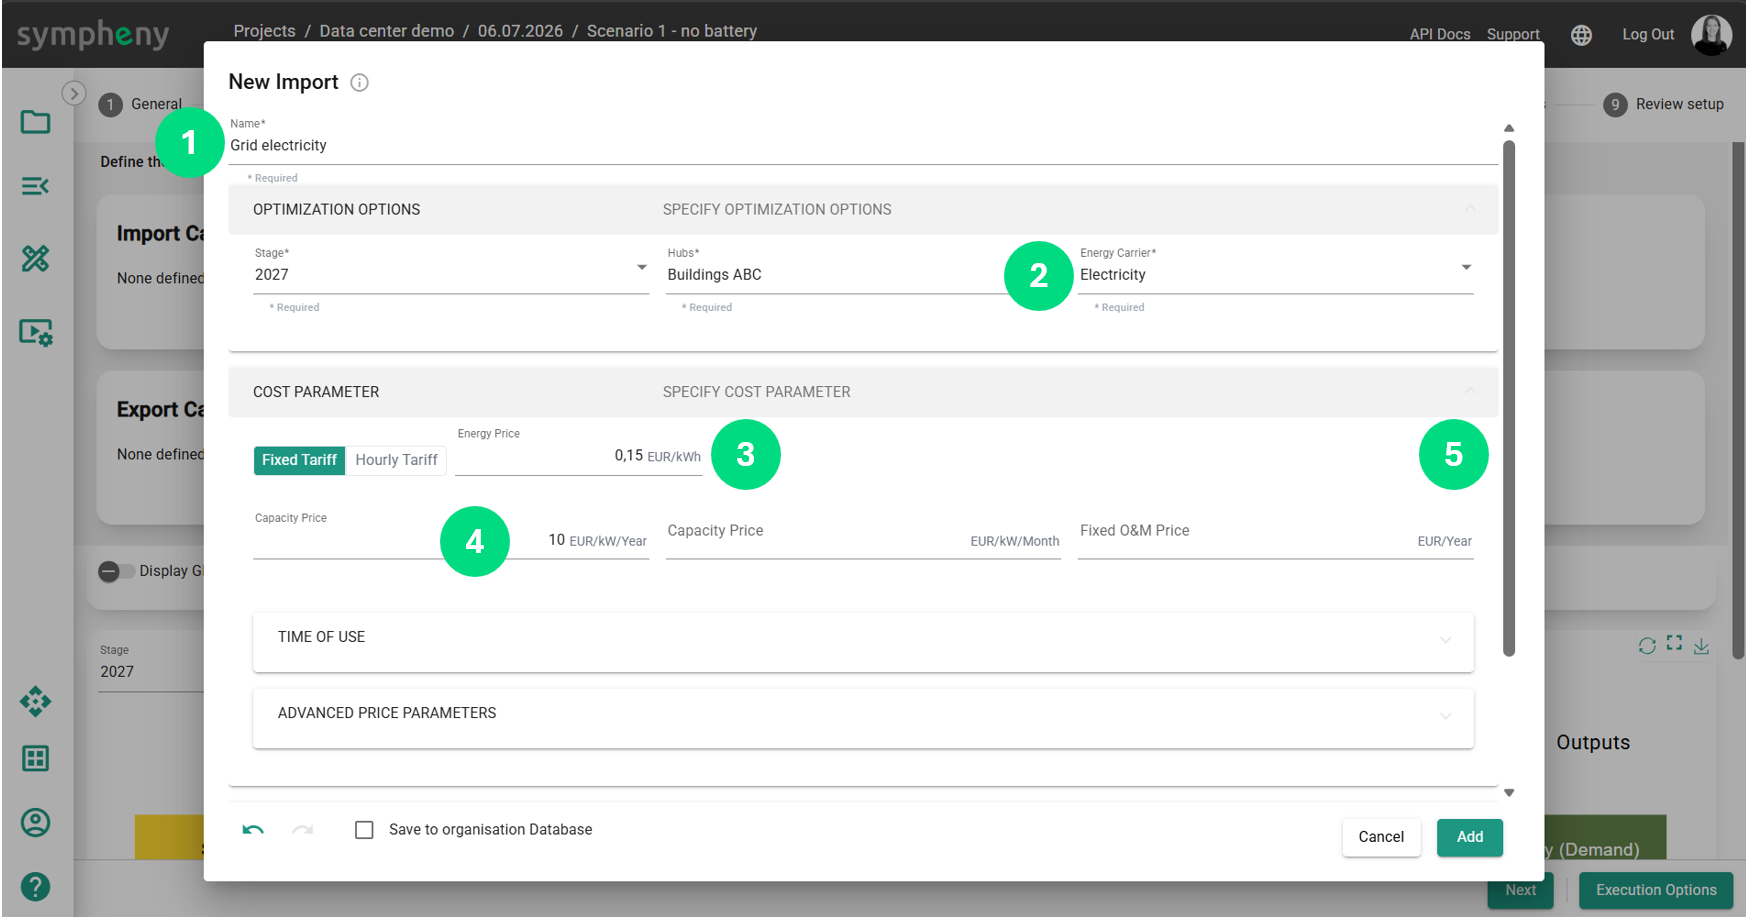Select the Fixed Tariff option
Screen dimensions: 1746x917
(299, 460)
